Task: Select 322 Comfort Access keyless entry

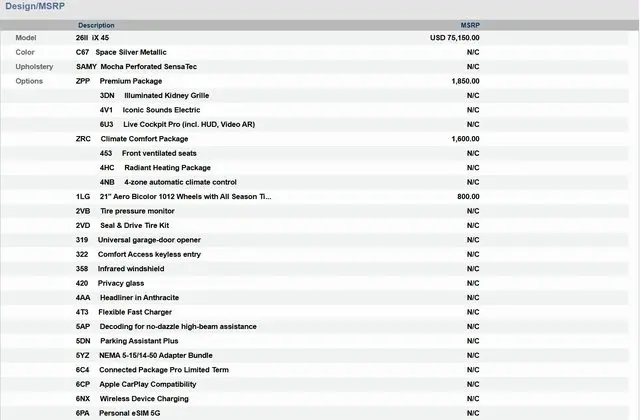Action: coord(138,254)
